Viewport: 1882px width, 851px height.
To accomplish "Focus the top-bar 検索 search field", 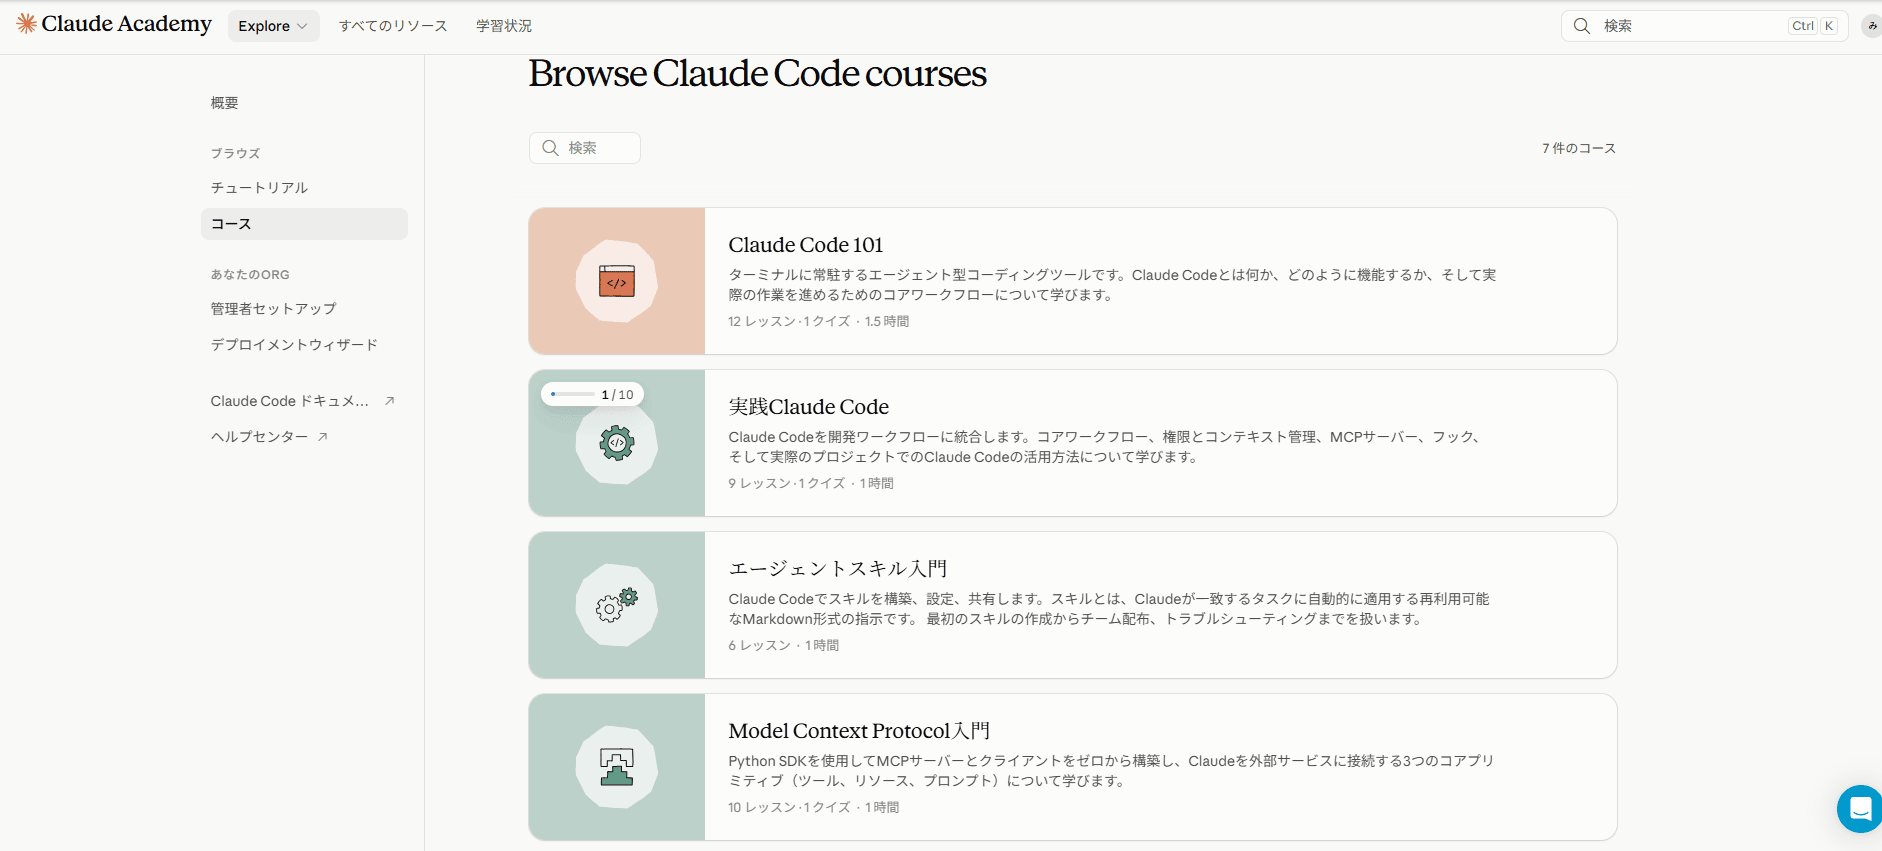I will 1704,26.
